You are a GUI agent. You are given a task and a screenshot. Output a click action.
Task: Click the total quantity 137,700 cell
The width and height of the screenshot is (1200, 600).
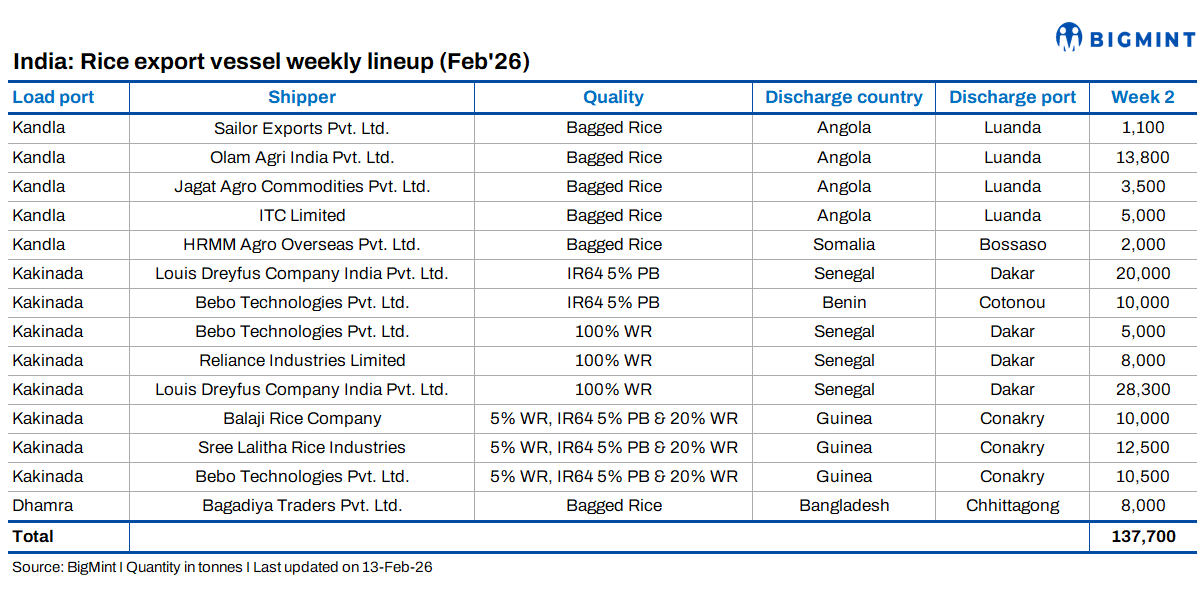point(1143,537)
